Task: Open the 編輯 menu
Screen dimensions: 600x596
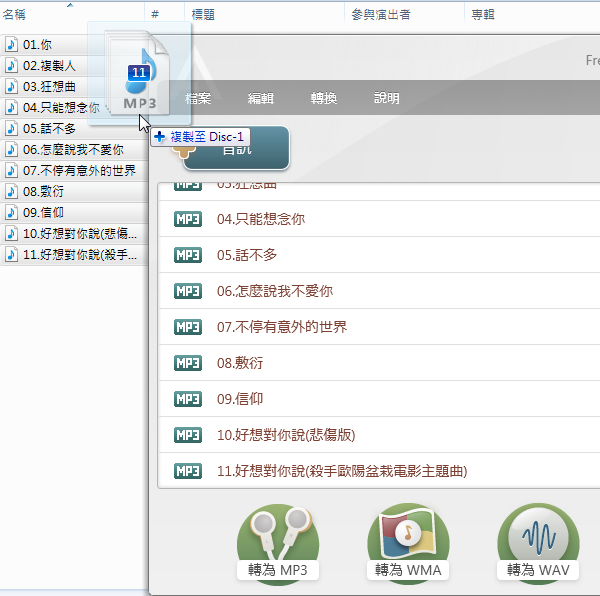Action: tap(261, 98)
